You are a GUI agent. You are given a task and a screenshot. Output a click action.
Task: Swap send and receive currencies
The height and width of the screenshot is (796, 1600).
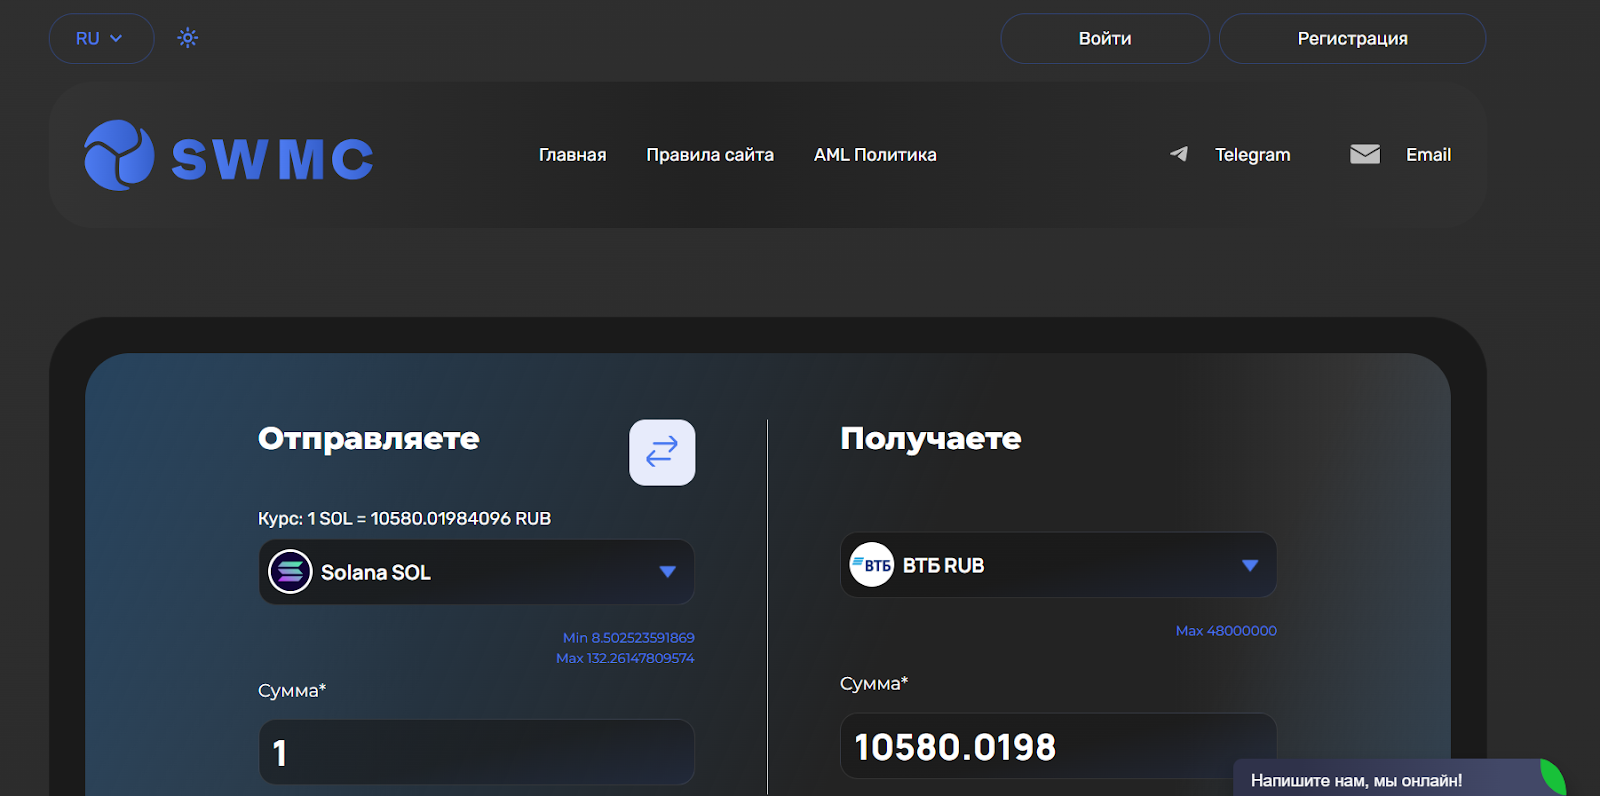pos(662,452)
